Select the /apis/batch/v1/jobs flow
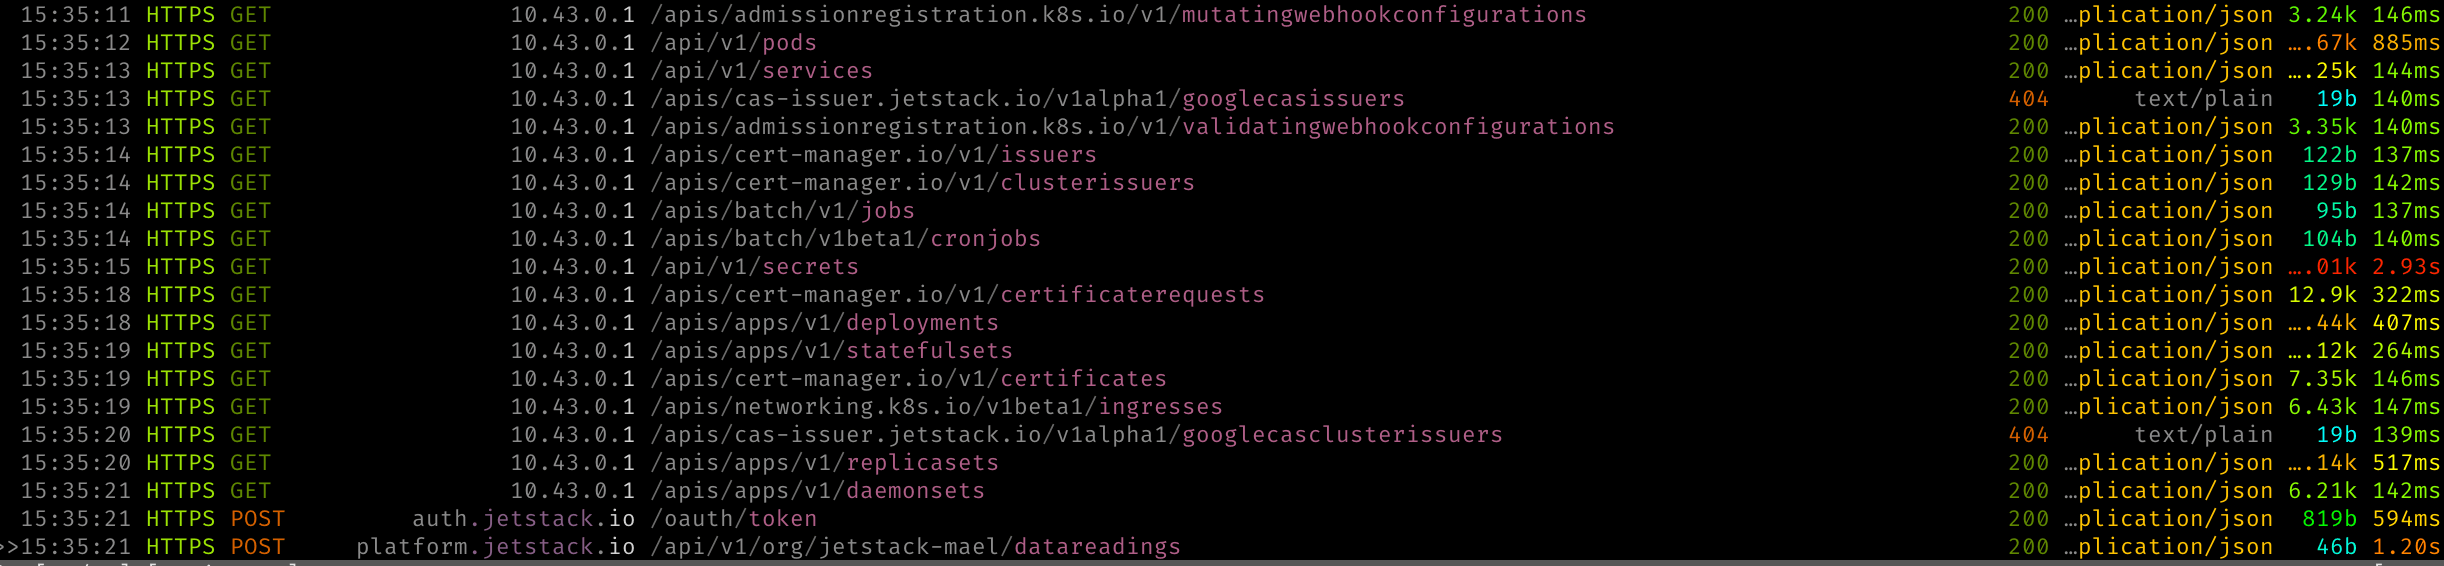Screen dimensions: 2444x566 pyautogui.click(x=1222, y=211)
